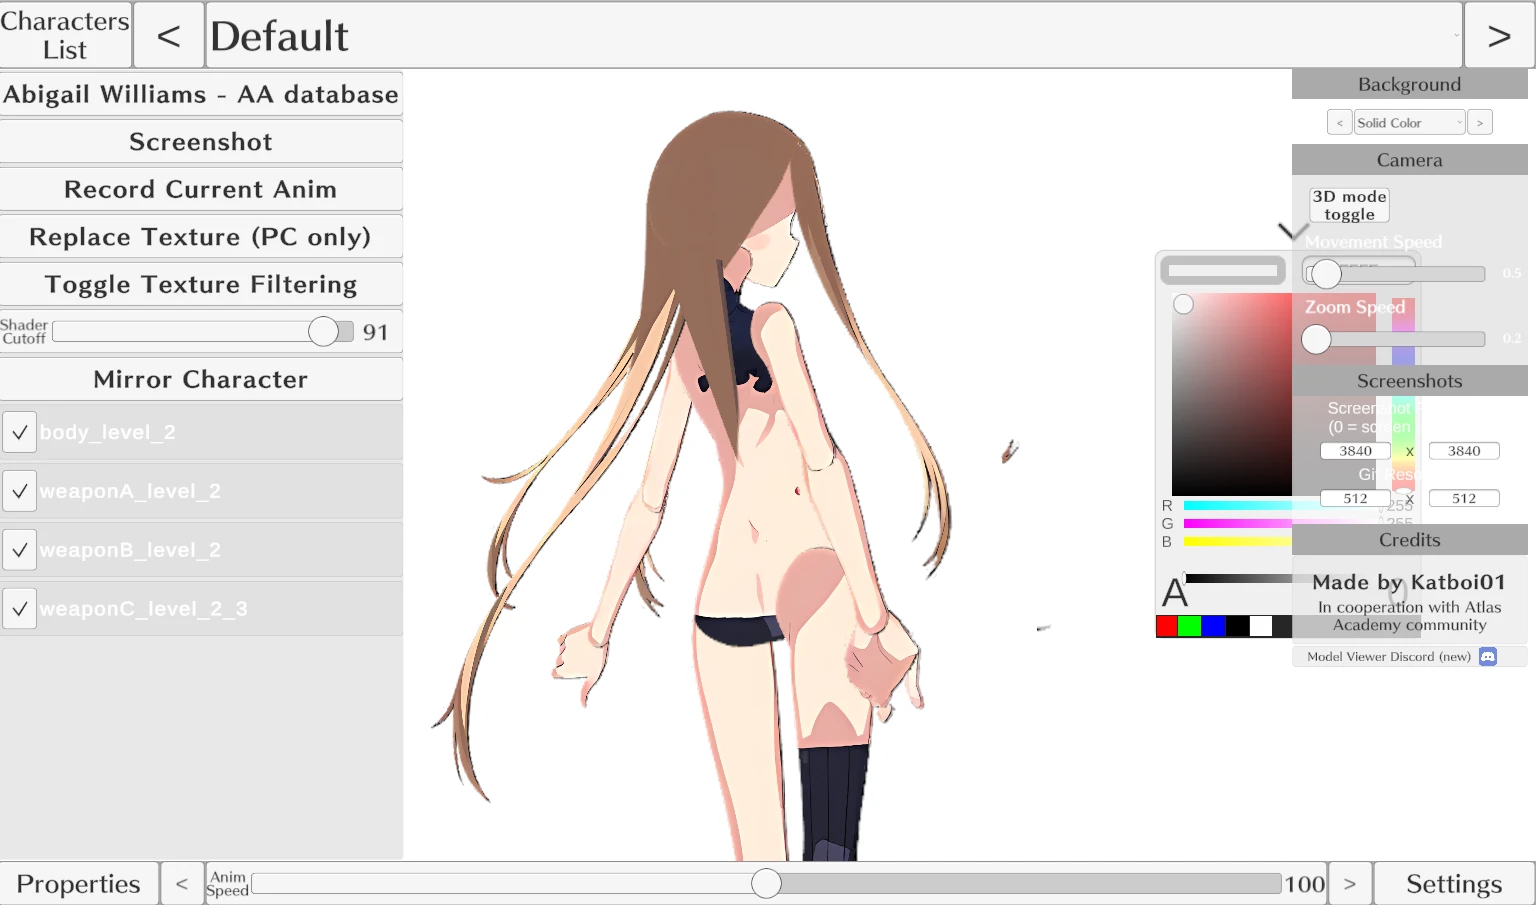Click the screenshot width field showing 3840
Screen dimensions: 1536x905
click(x=1355, y=451)
